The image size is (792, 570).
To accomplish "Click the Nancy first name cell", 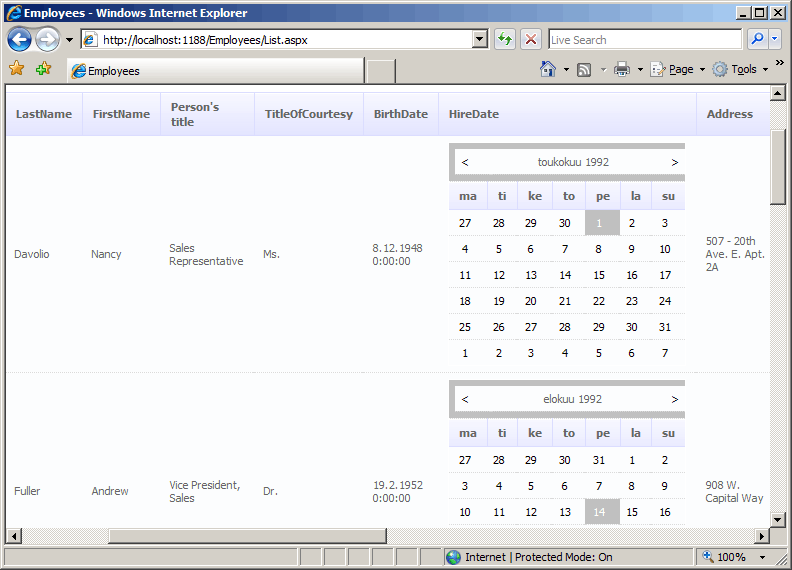I will click(x=106, y=254).
